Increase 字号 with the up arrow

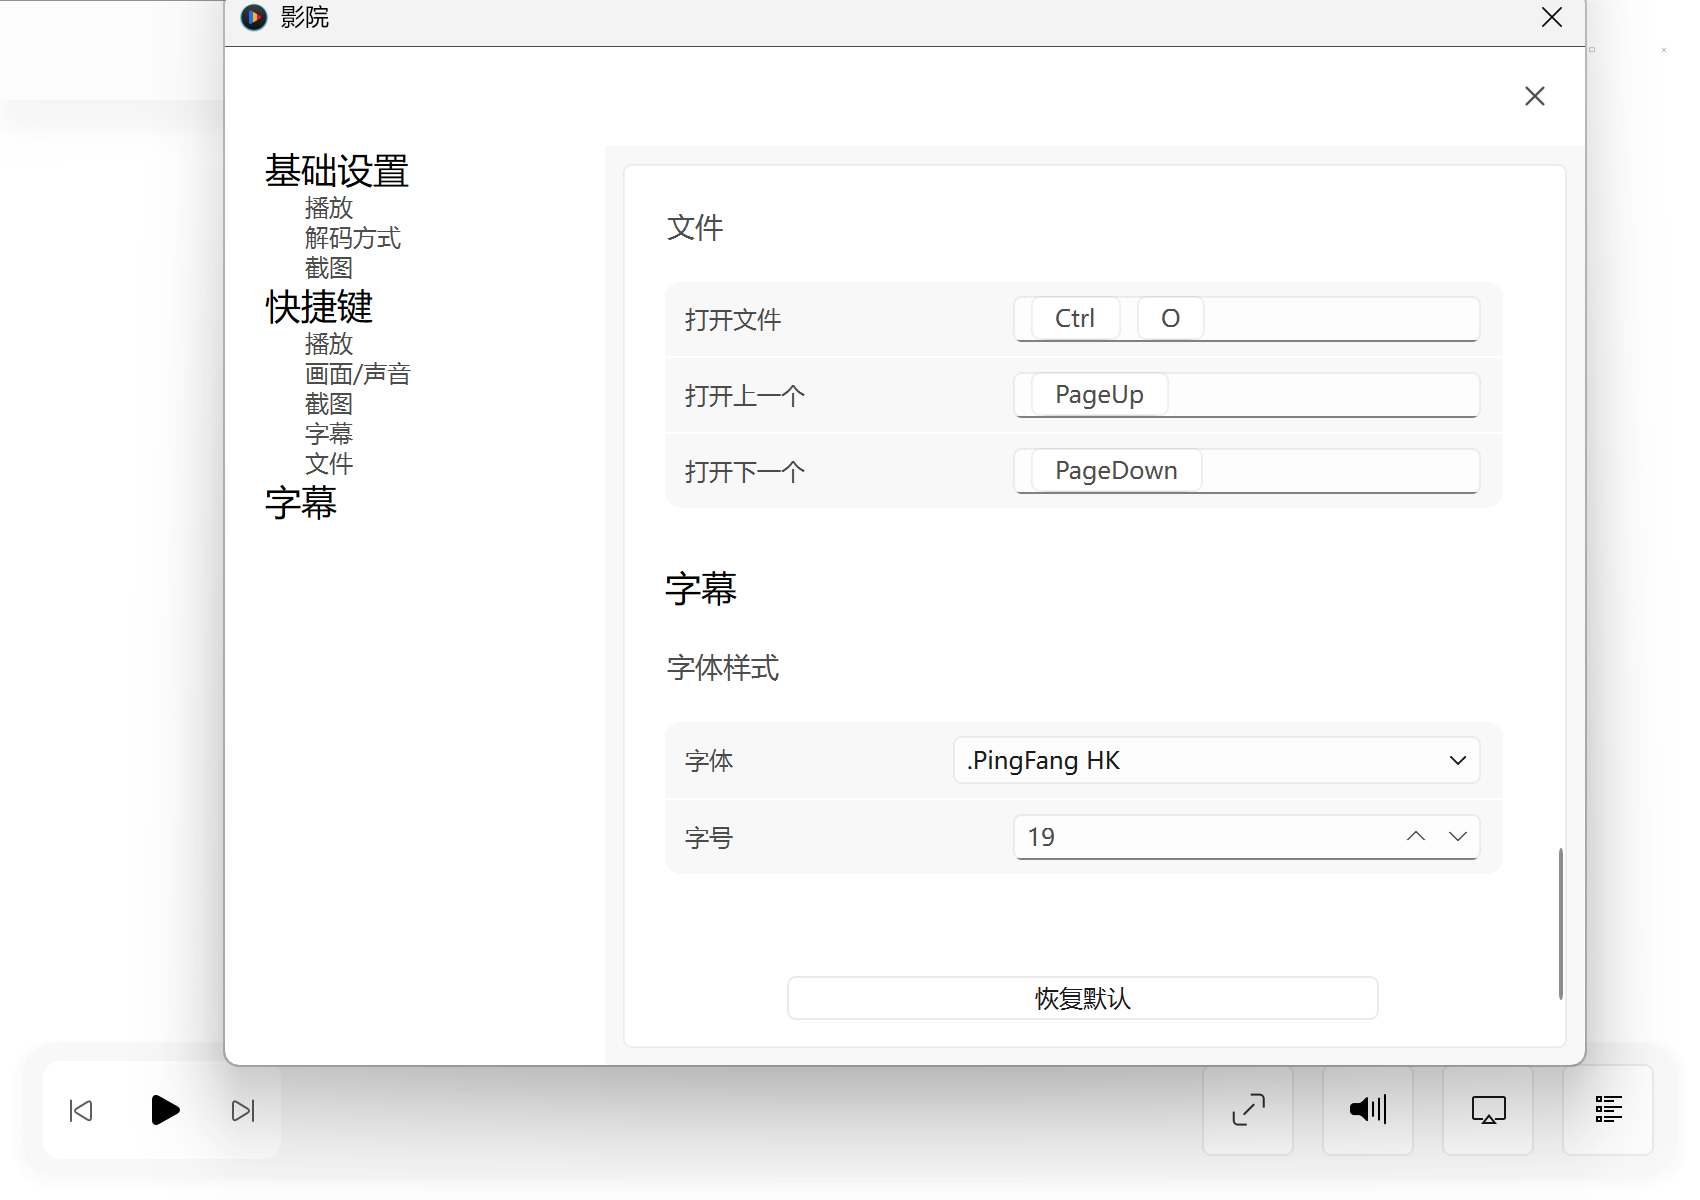(1416, 836)
